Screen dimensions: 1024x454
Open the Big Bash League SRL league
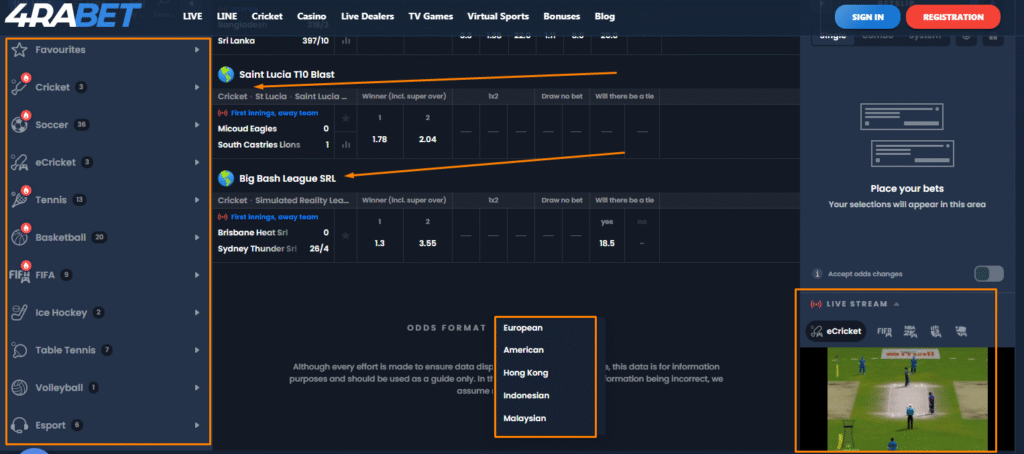tap(287, 178)
